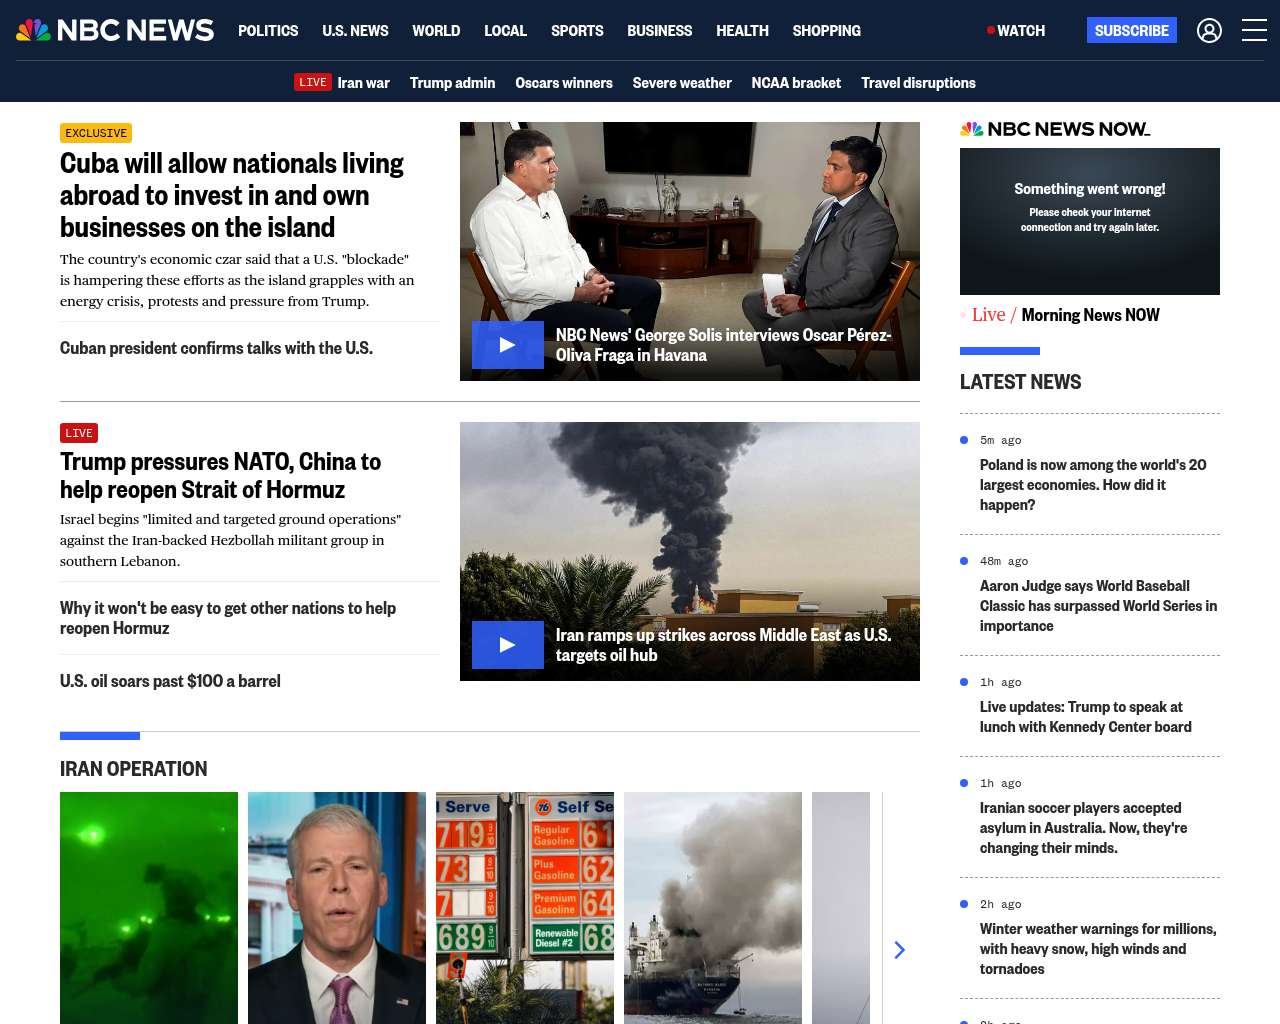Click the Iran Operation carousel next arrow

click(x=899, y=950)
